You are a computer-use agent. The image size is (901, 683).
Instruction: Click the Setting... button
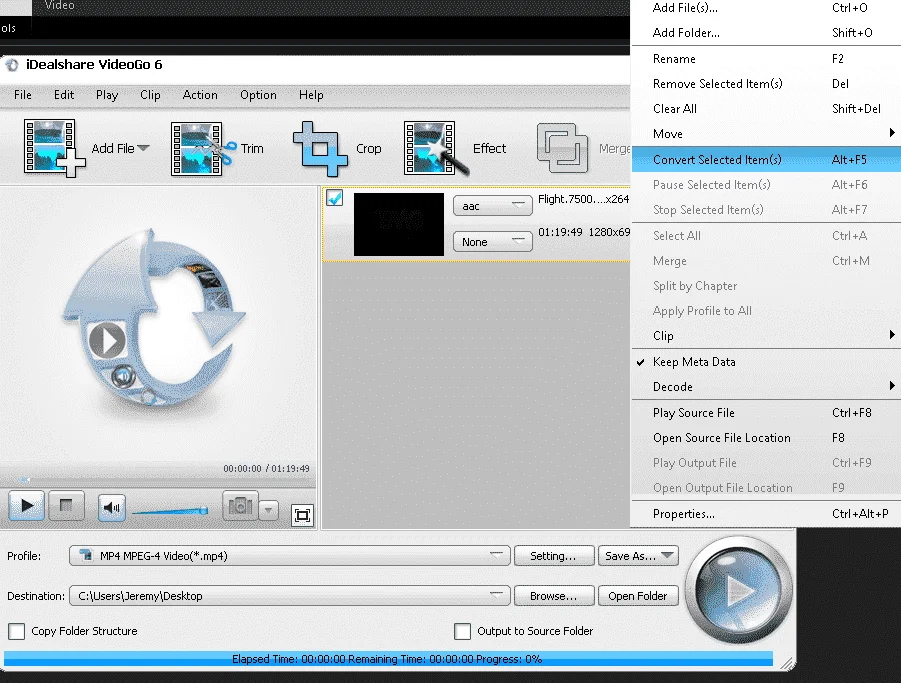coord(553,555)
